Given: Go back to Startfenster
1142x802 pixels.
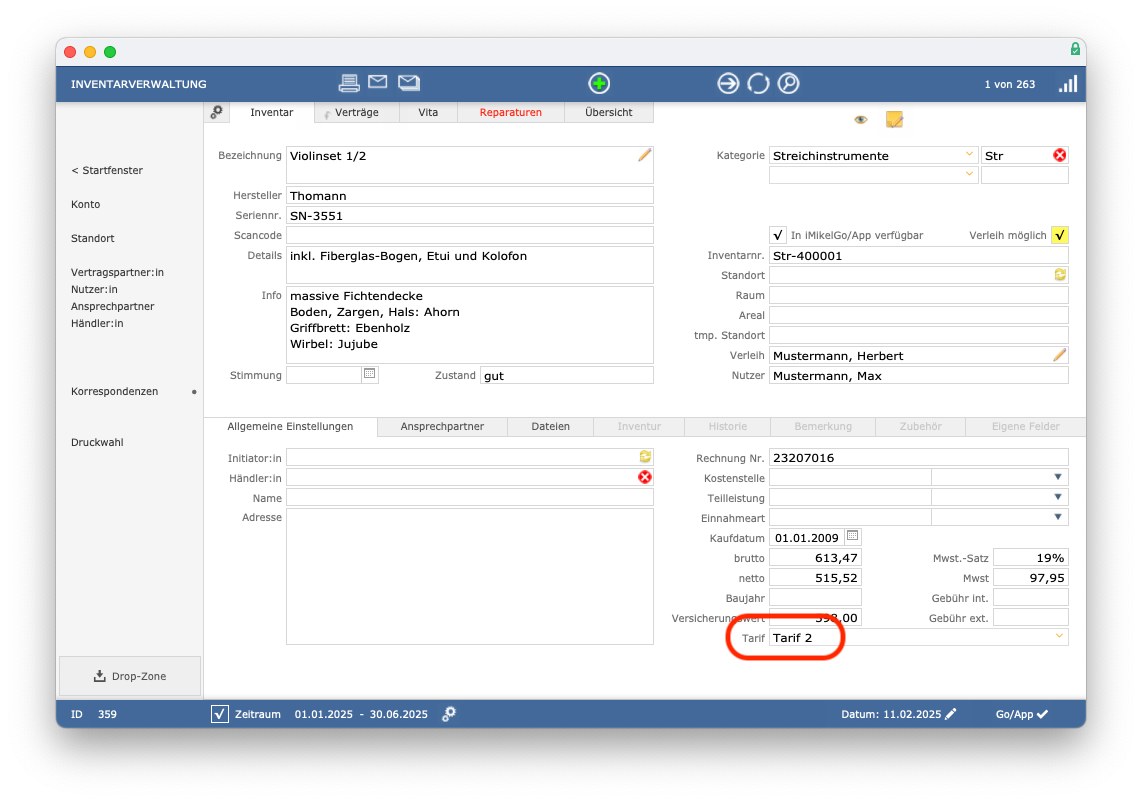Looking at the screenshot, I should 107,170.
